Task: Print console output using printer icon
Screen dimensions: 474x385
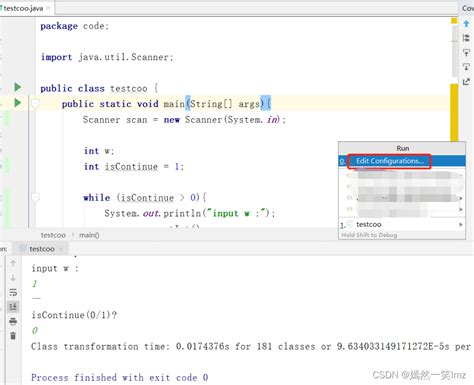Action: pyautogui.click(x=13, y=321)
